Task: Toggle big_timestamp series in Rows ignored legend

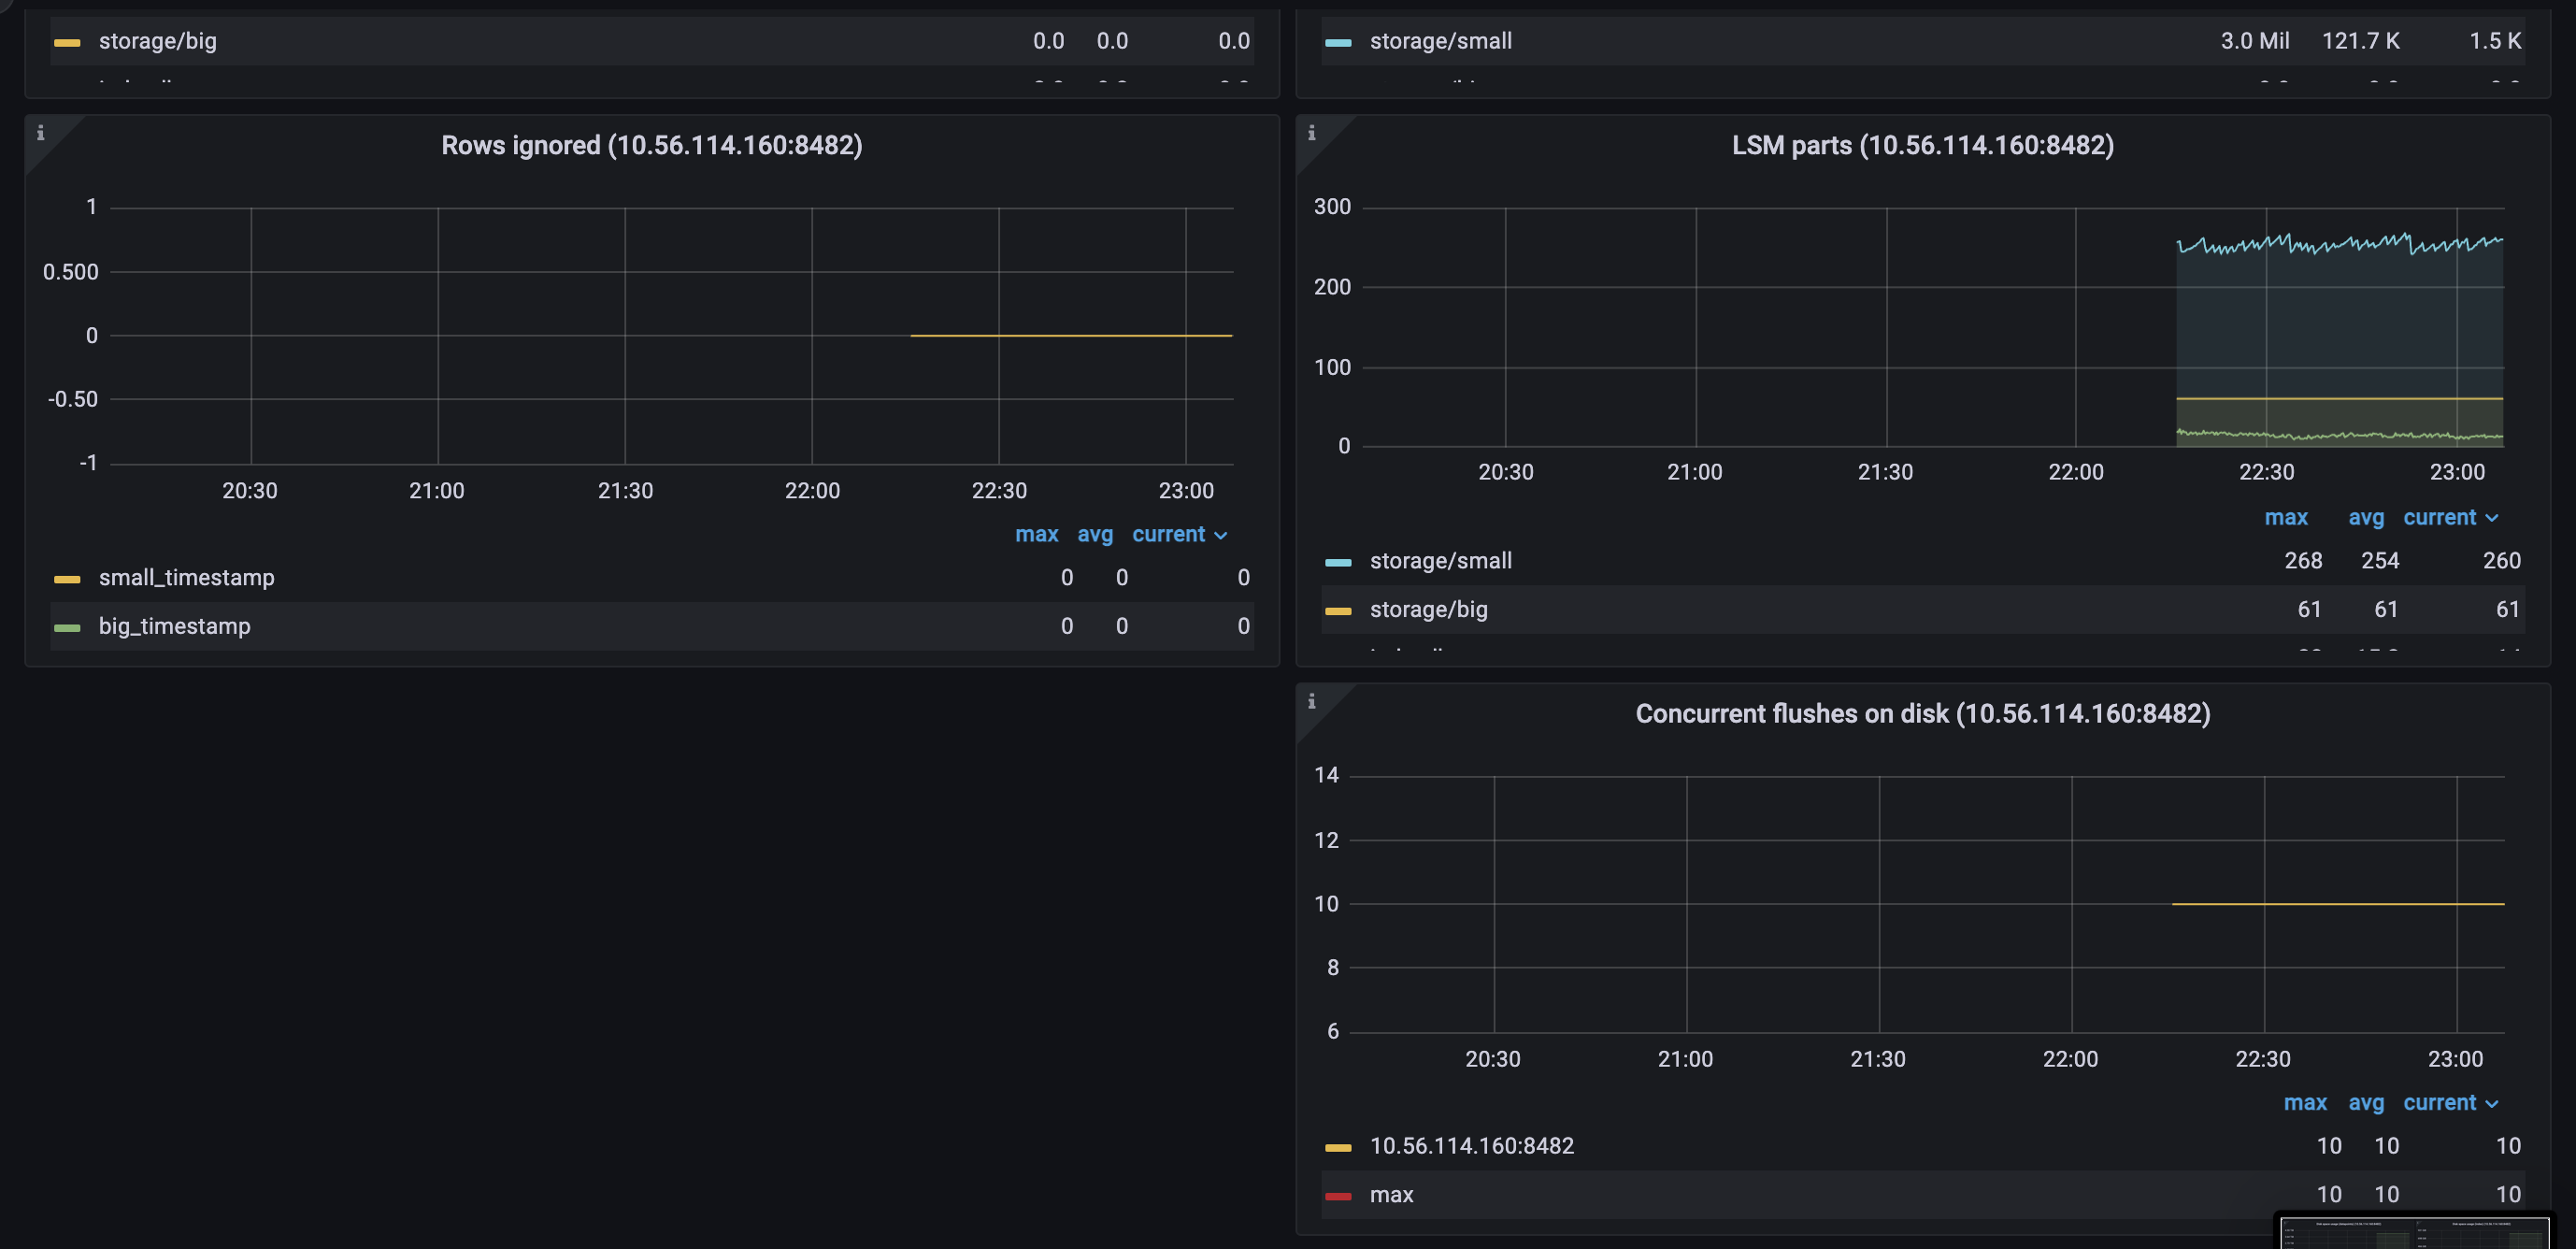Action: 174,627
